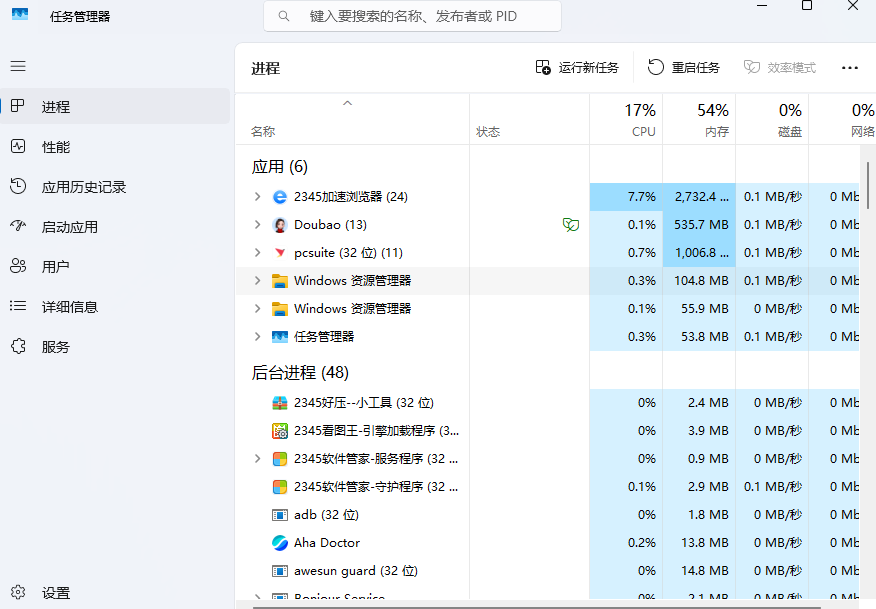Switch to the 进程 page
The height and width of the screenshot is (609, 876).
click(115, 106)
